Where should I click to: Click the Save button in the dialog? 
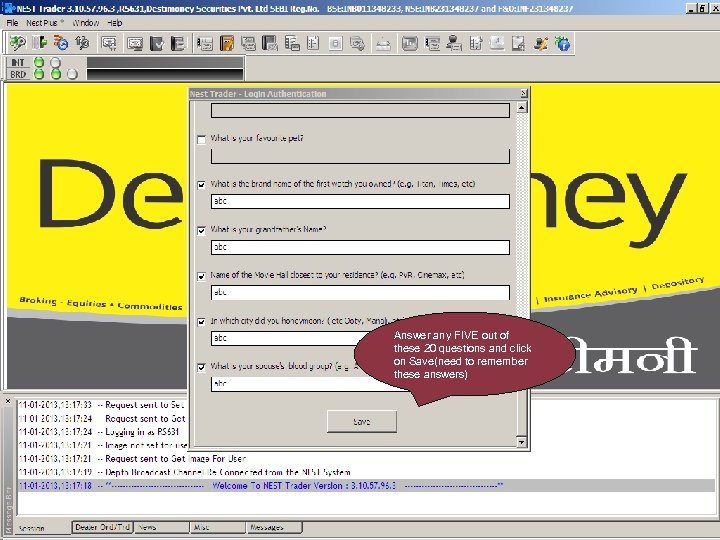362,422
